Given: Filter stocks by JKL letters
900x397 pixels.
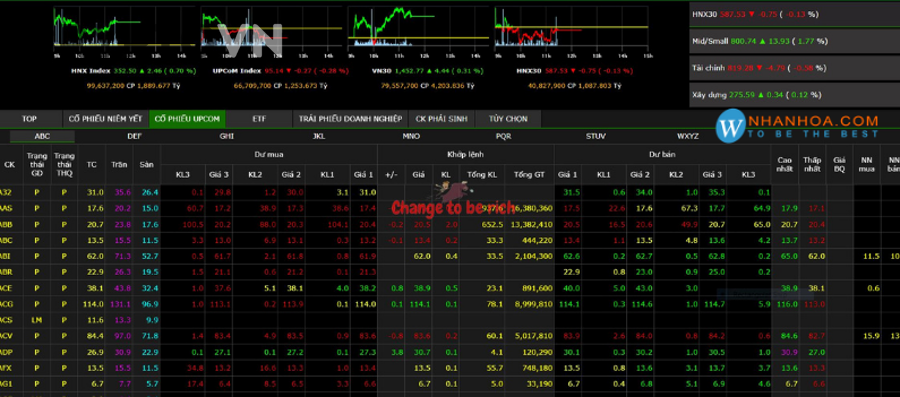Looking at the screenshot, I should (319, 137).
